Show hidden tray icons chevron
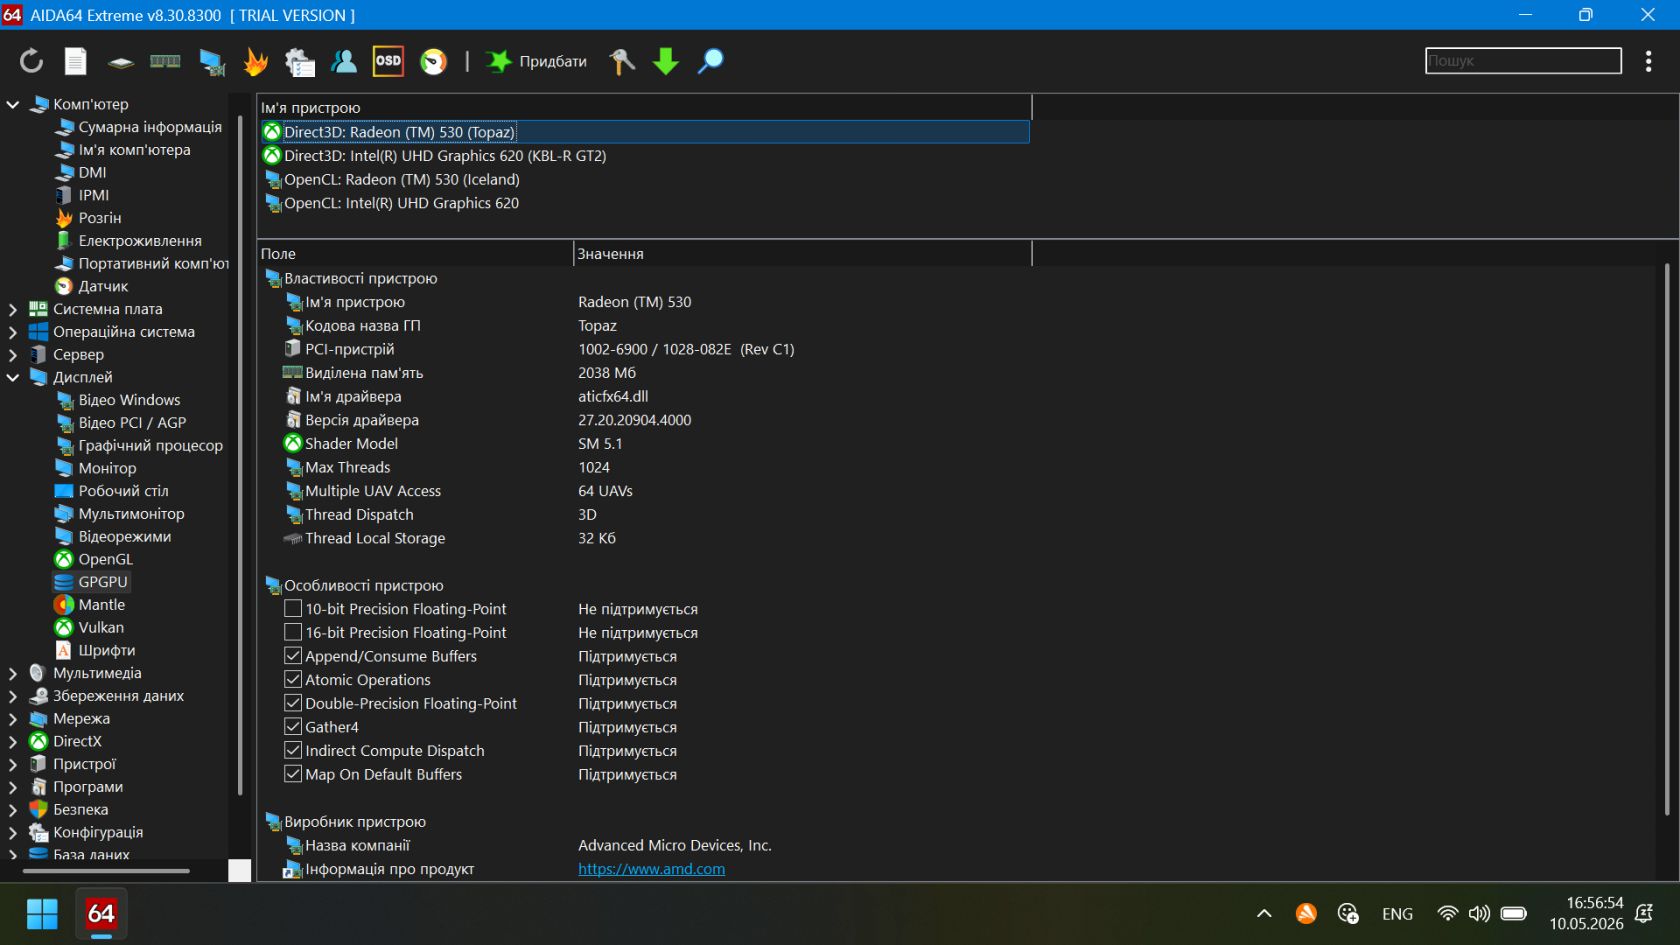 [x=1264, y=913]
